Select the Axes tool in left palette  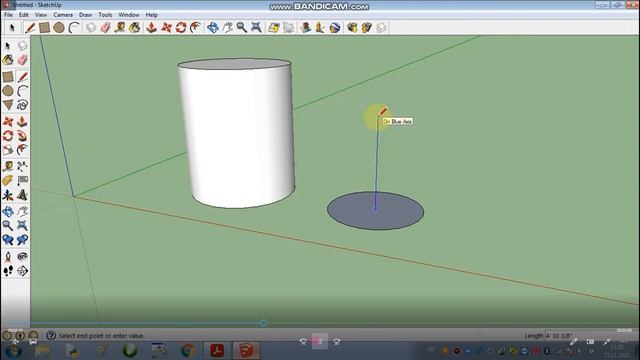(x=8, y=195)
